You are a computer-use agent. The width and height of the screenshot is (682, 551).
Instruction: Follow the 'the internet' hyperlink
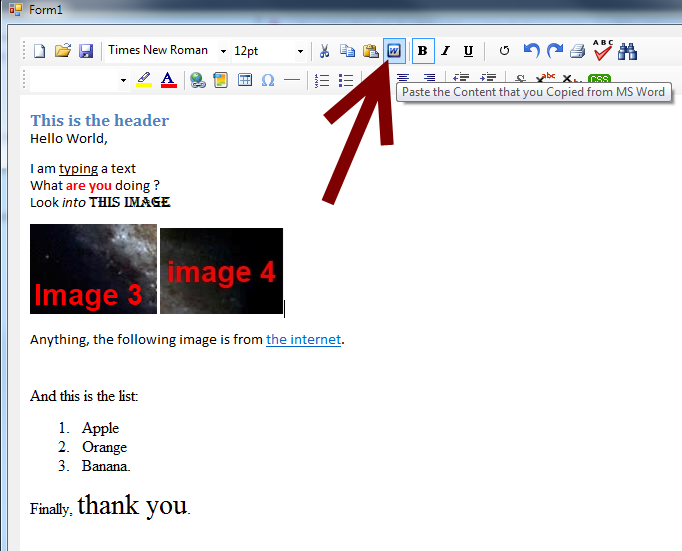click(303, 340)
